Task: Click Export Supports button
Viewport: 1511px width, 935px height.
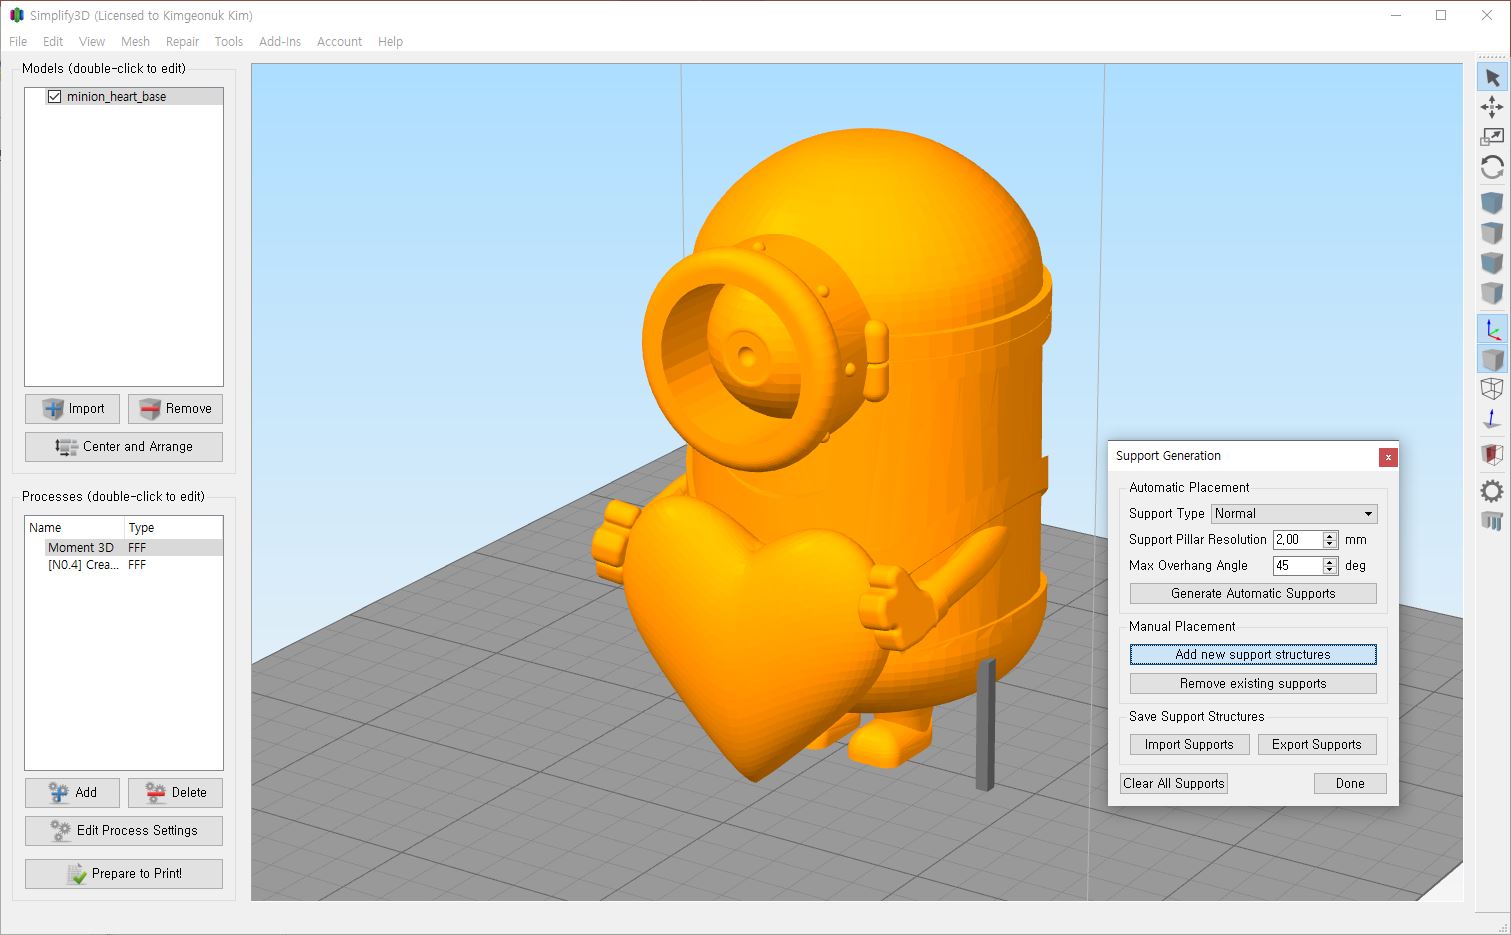Action: point(1317,744)
